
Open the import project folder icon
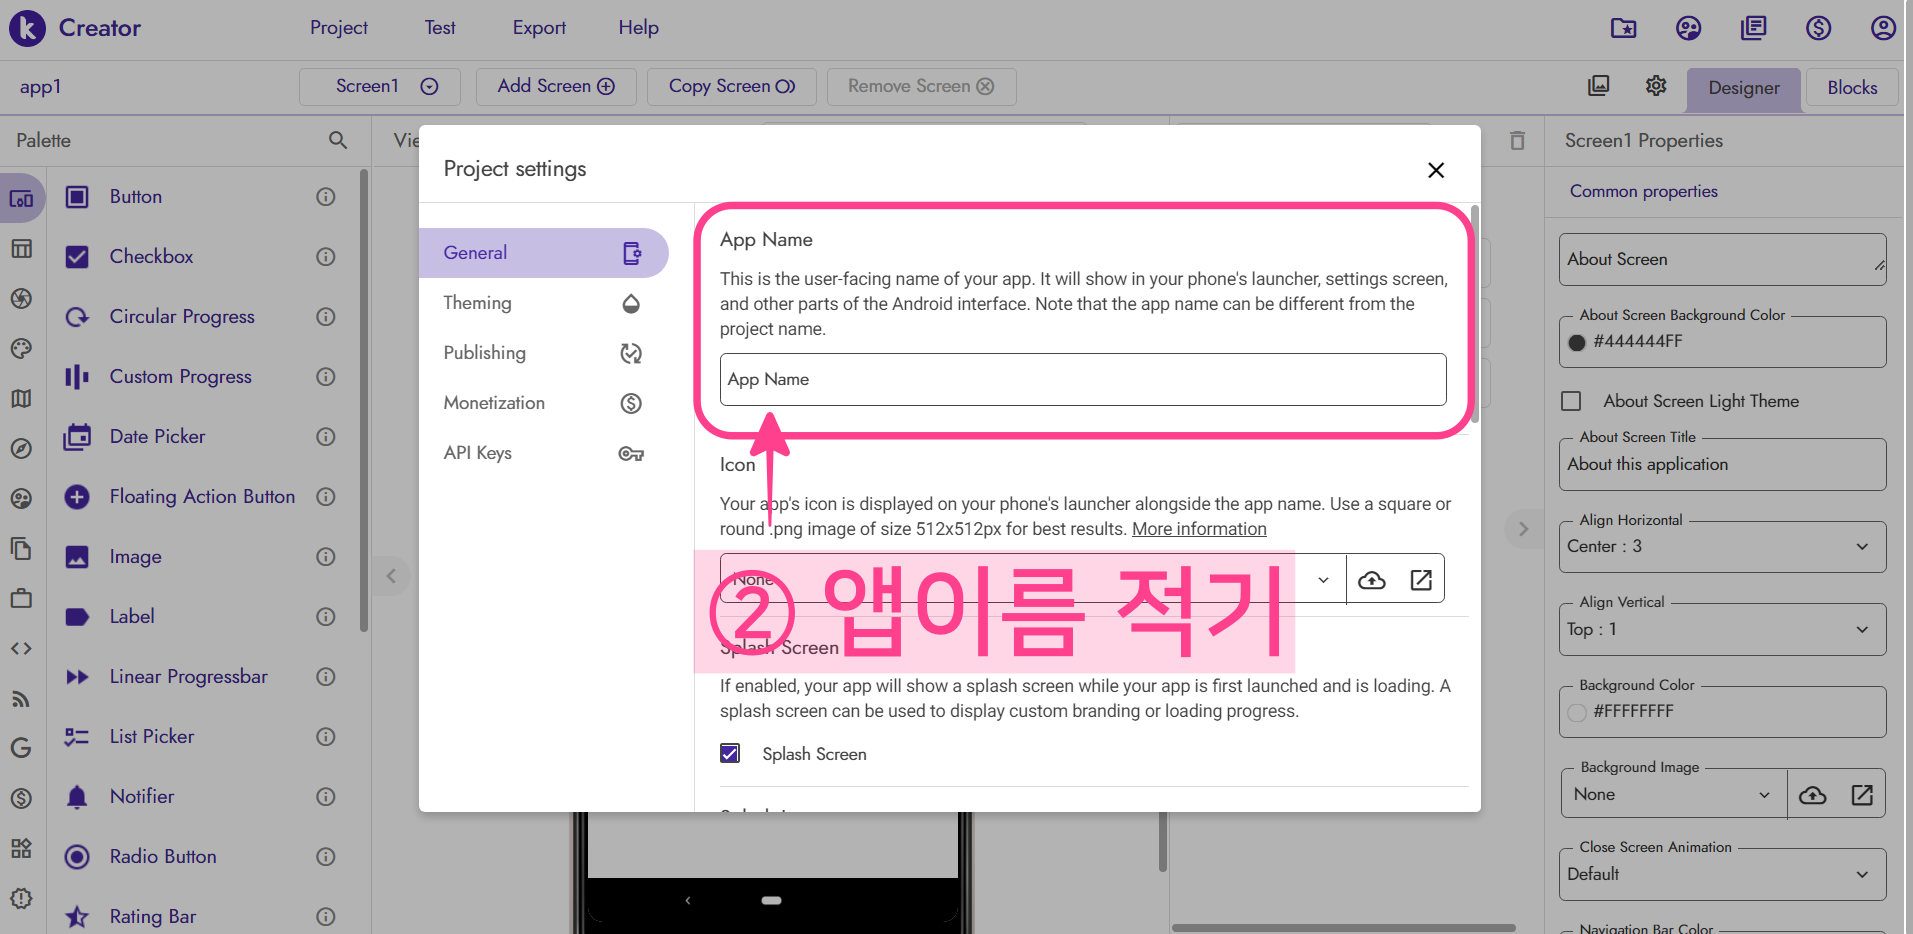click(1624, 28)
